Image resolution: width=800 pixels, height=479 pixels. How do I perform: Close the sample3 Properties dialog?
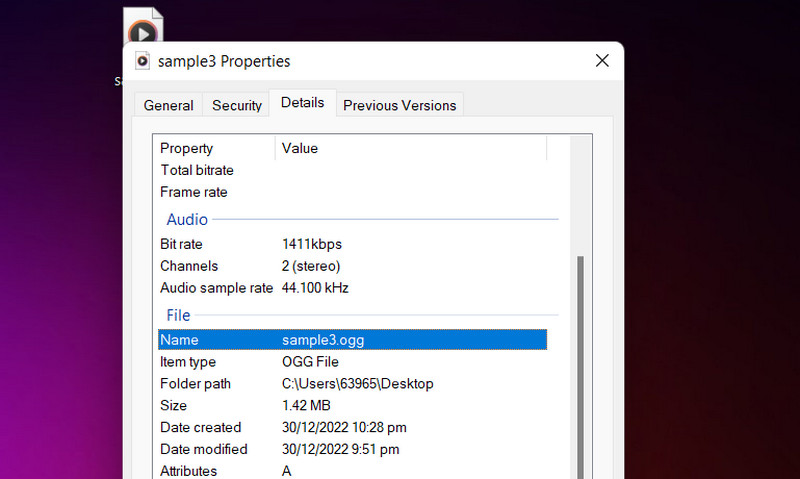pyautogui.click(x=602, y=61)
